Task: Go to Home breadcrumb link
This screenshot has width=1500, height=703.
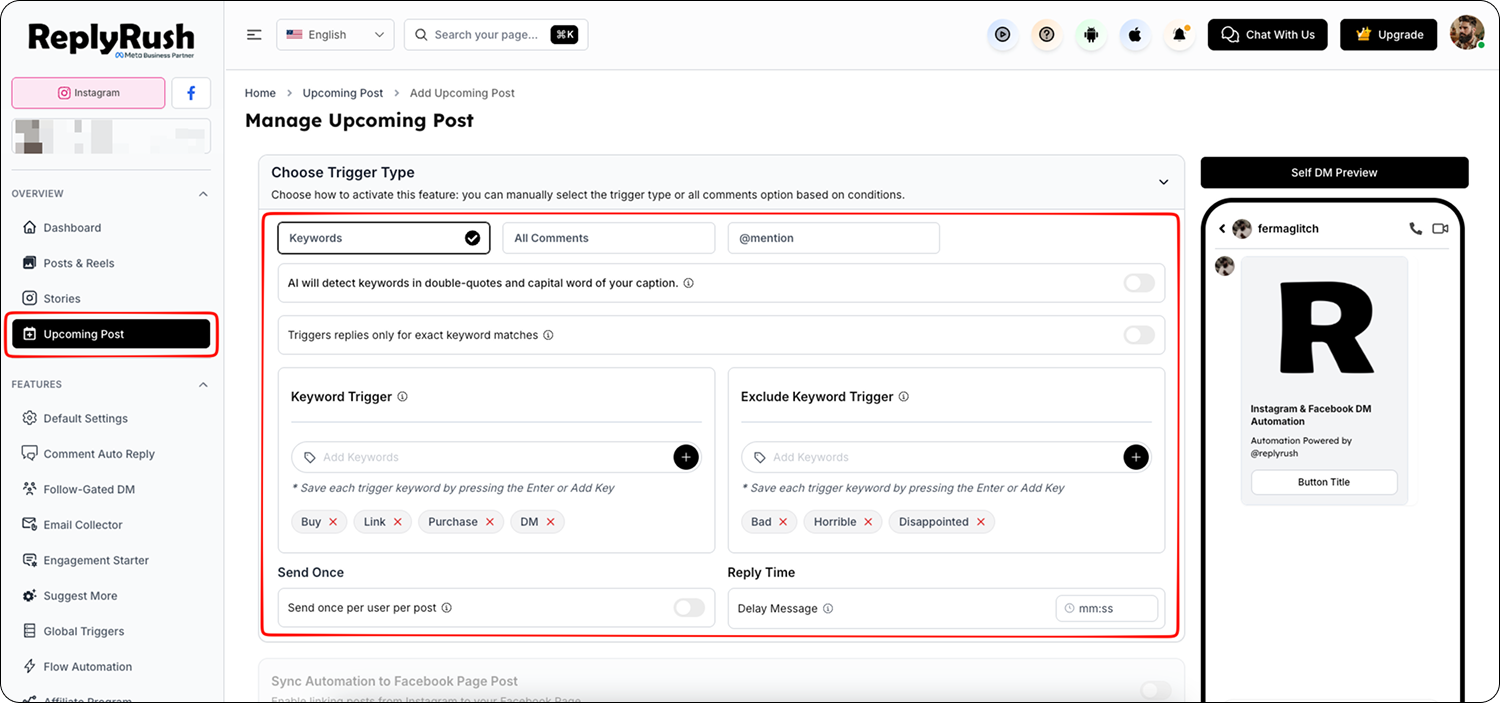Action: (260, 93)
